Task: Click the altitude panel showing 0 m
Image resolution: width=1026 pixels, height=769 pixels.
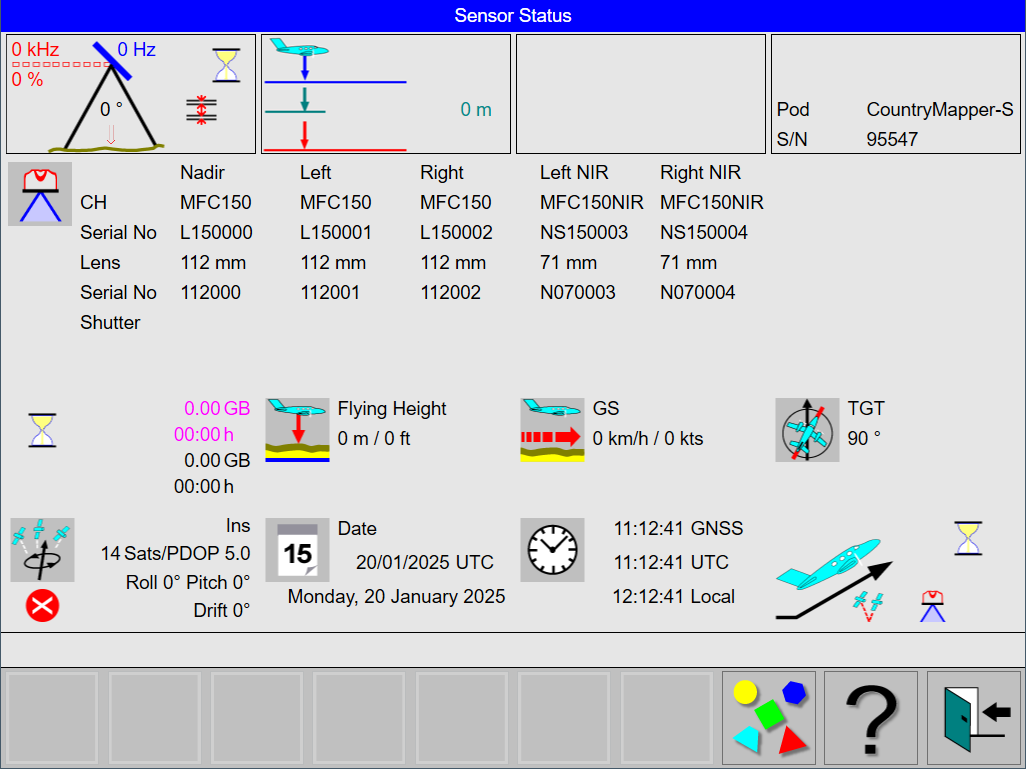Action: (x=384, y=93)
